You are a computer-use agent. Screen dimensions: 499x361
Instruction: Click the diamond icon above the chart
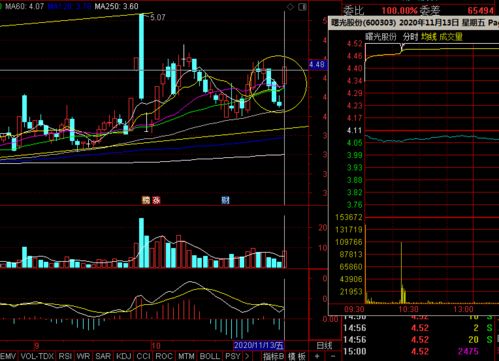(x=290, y=7)
